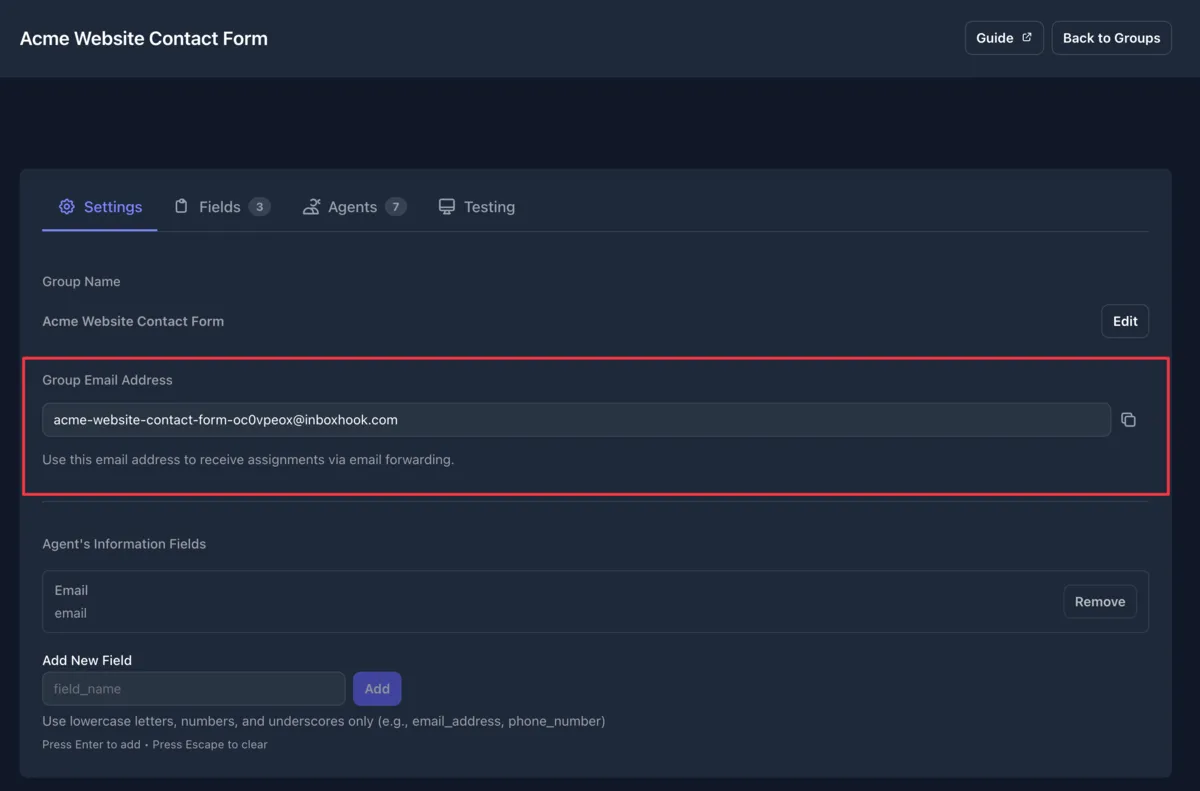Click the clipboard icon on the Fields tab
This screenshot has width=1200, height=791.
(182, 206)
